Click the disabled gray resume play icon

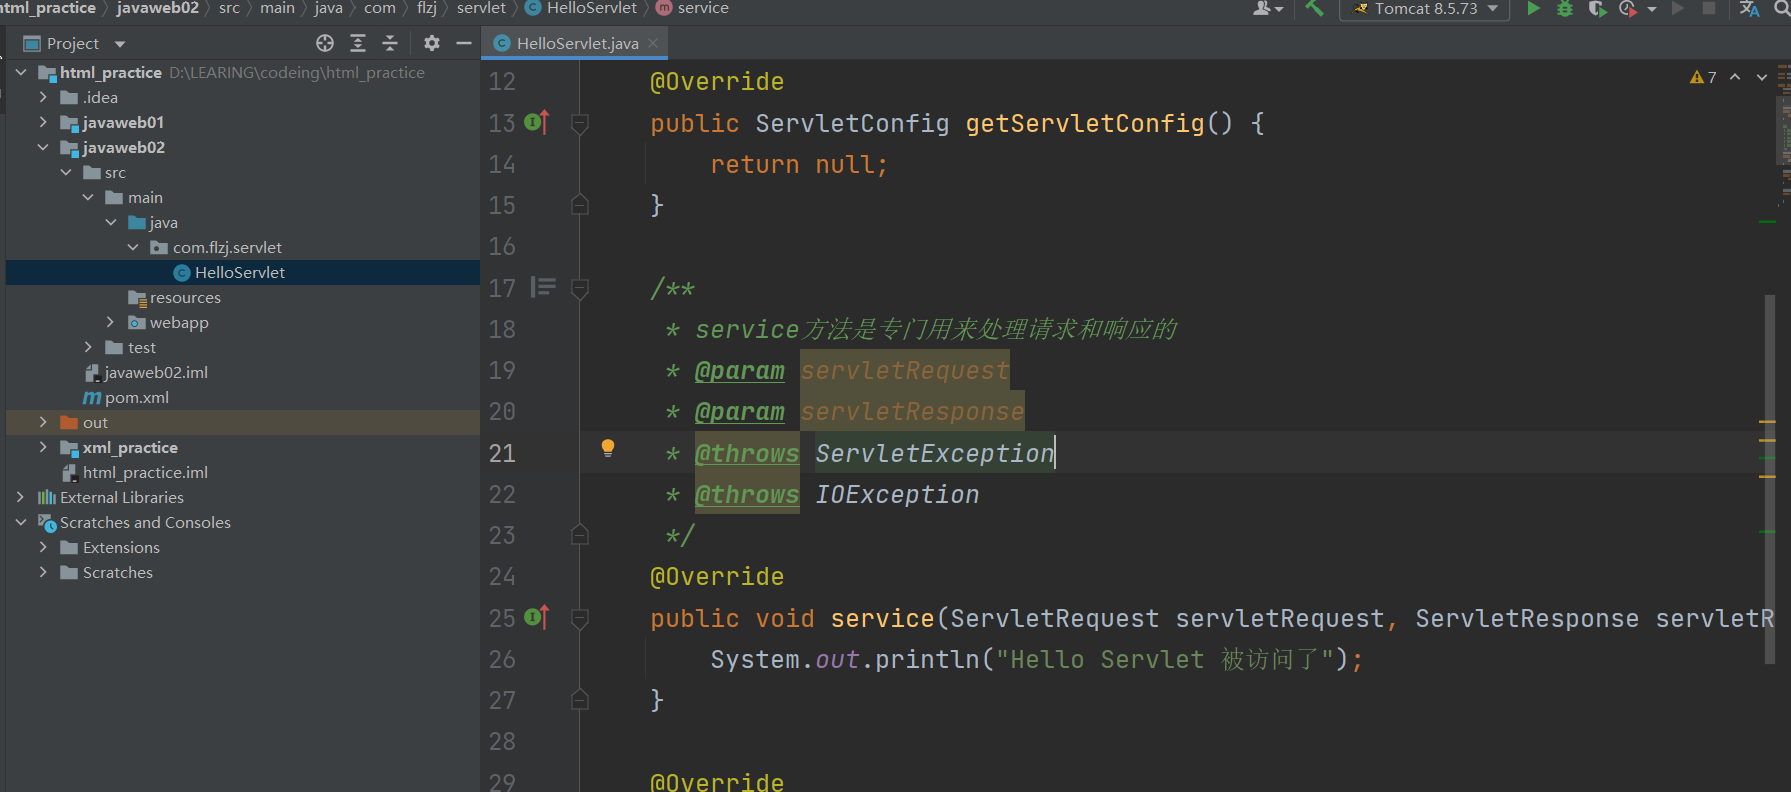(1677, 8)
